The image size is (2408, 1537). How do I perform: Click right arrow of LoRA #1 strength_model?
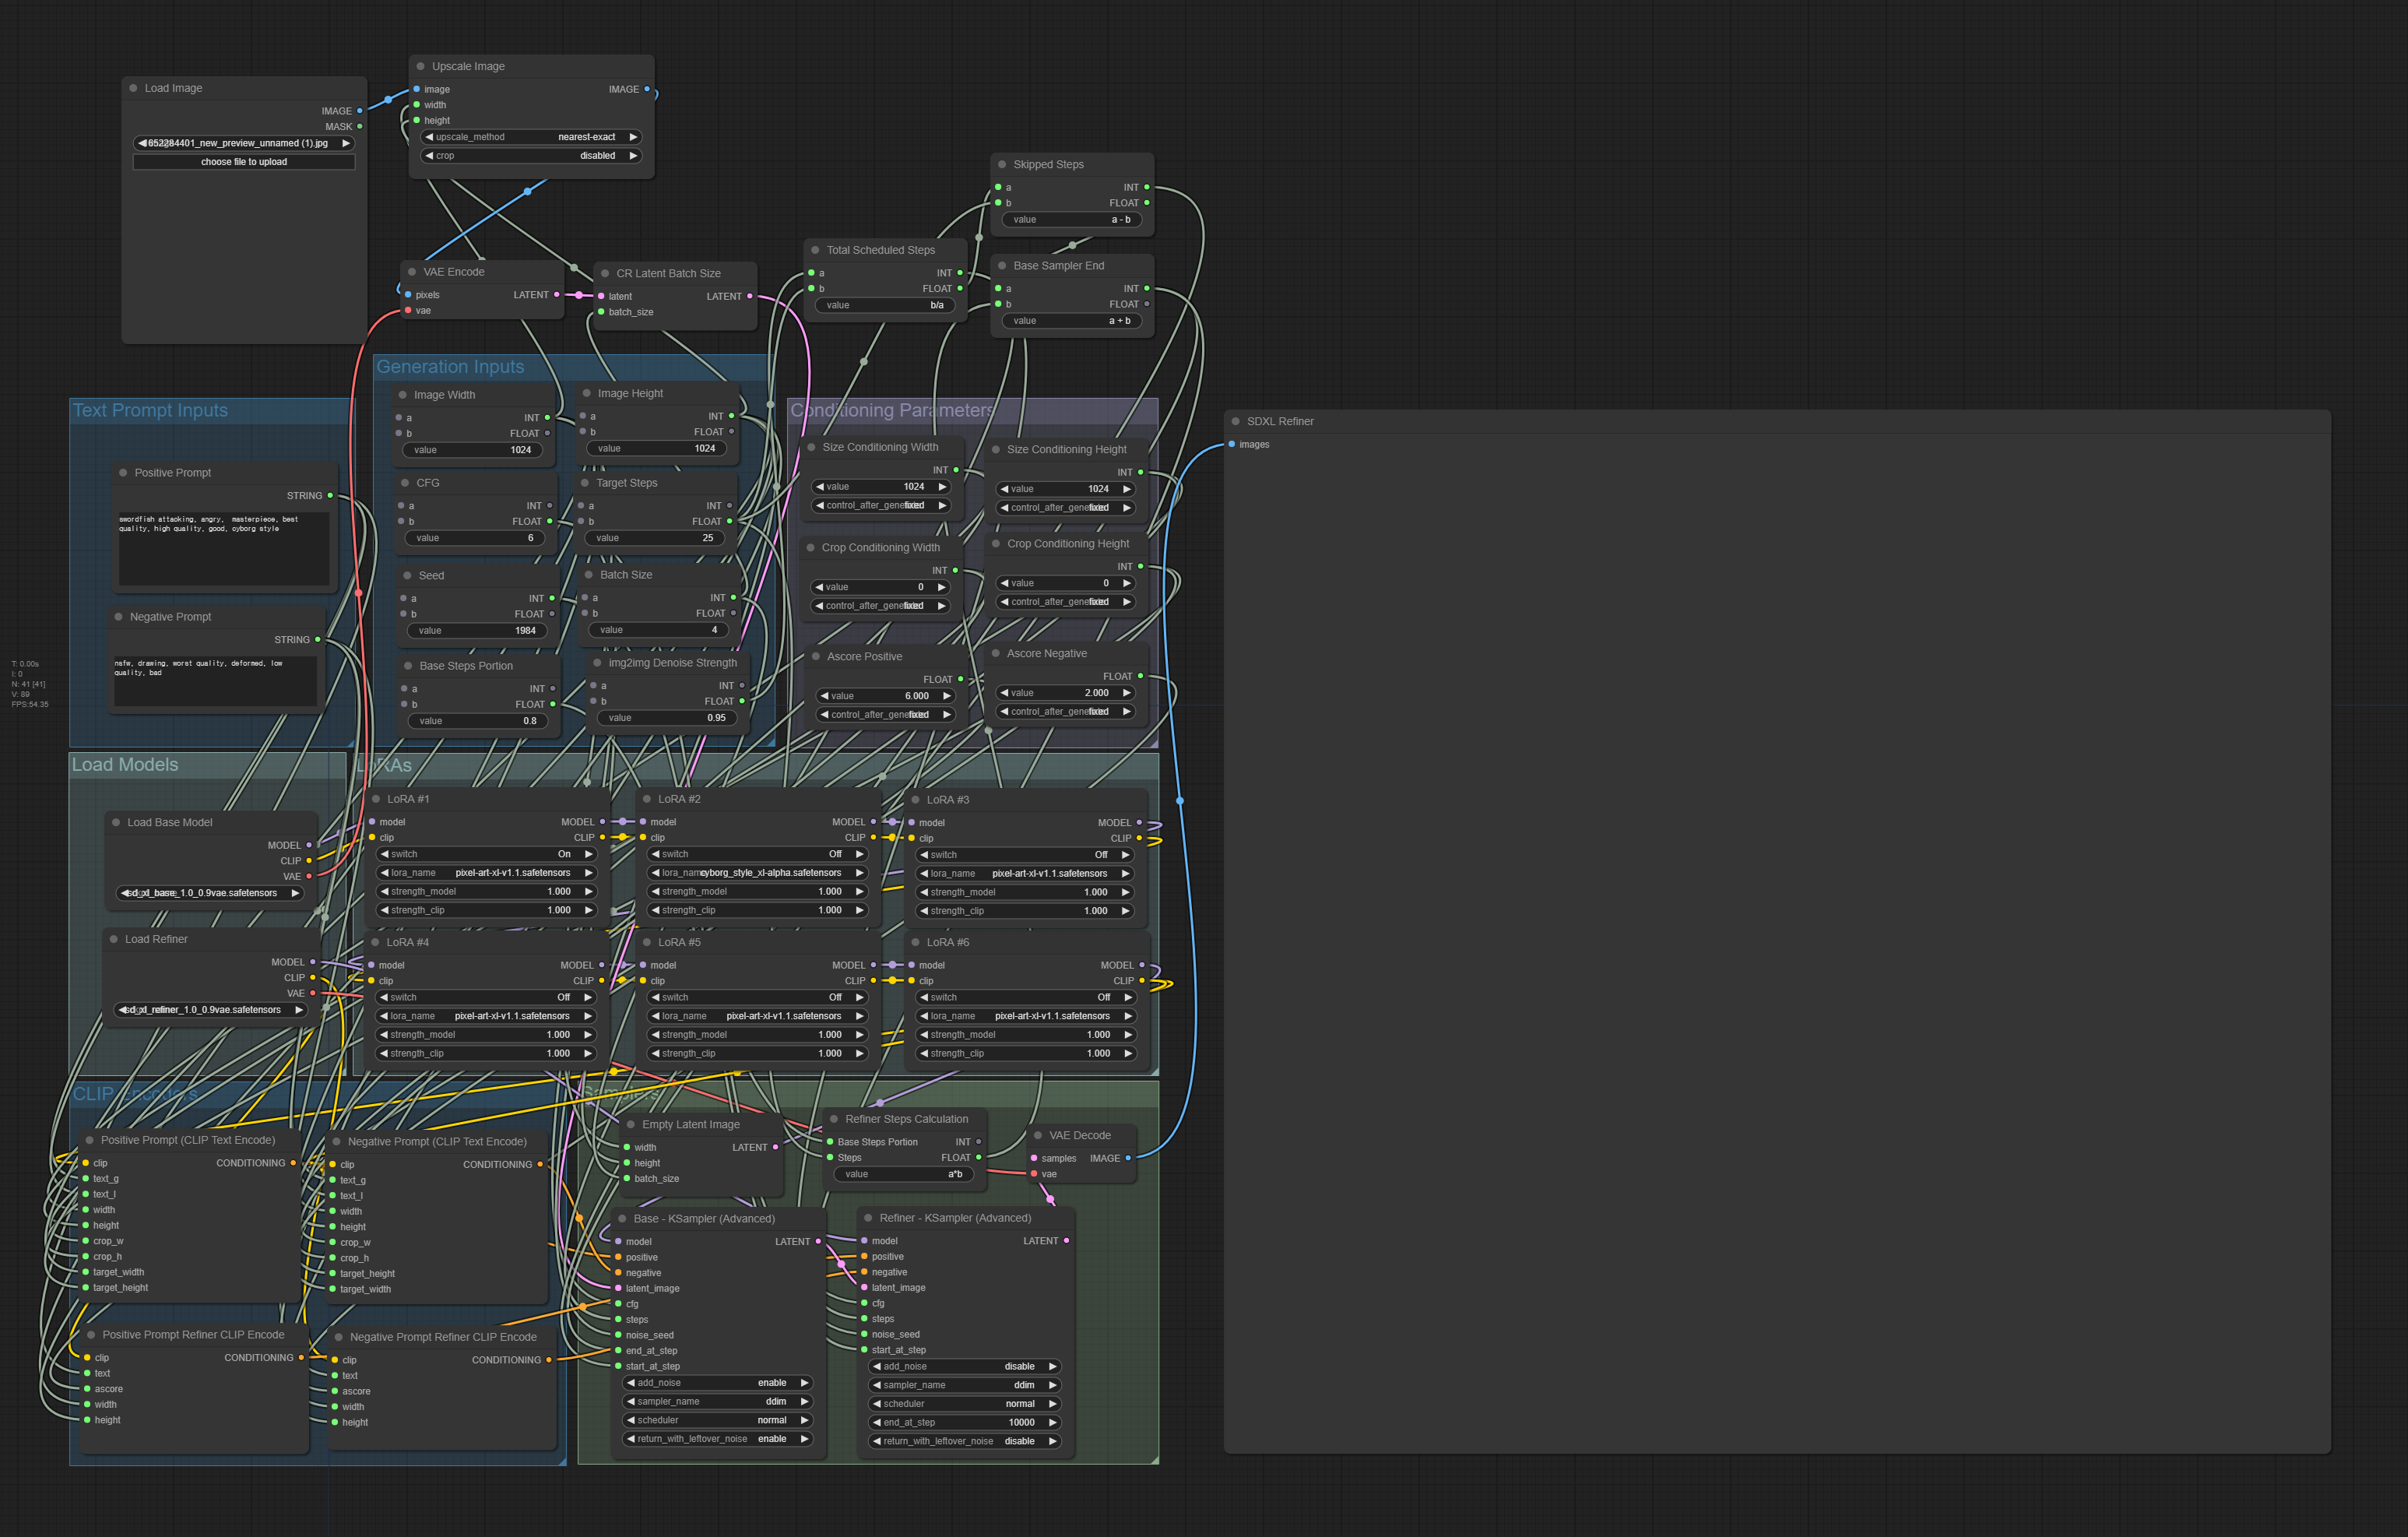[x=589, y=891]
